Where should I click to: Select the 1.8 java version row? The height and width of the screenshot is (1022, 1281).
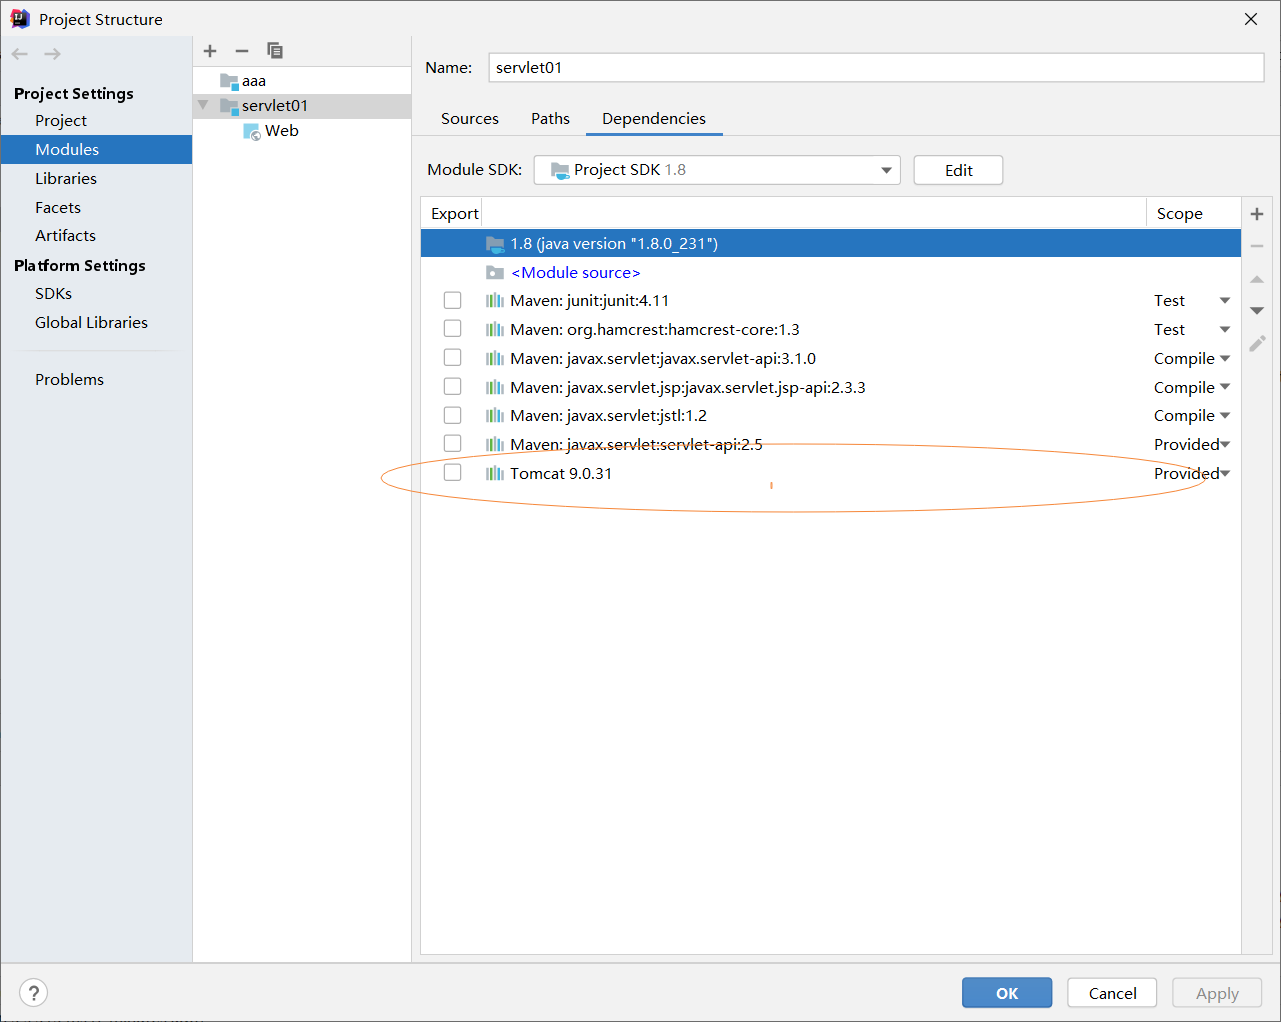(830, 244)
